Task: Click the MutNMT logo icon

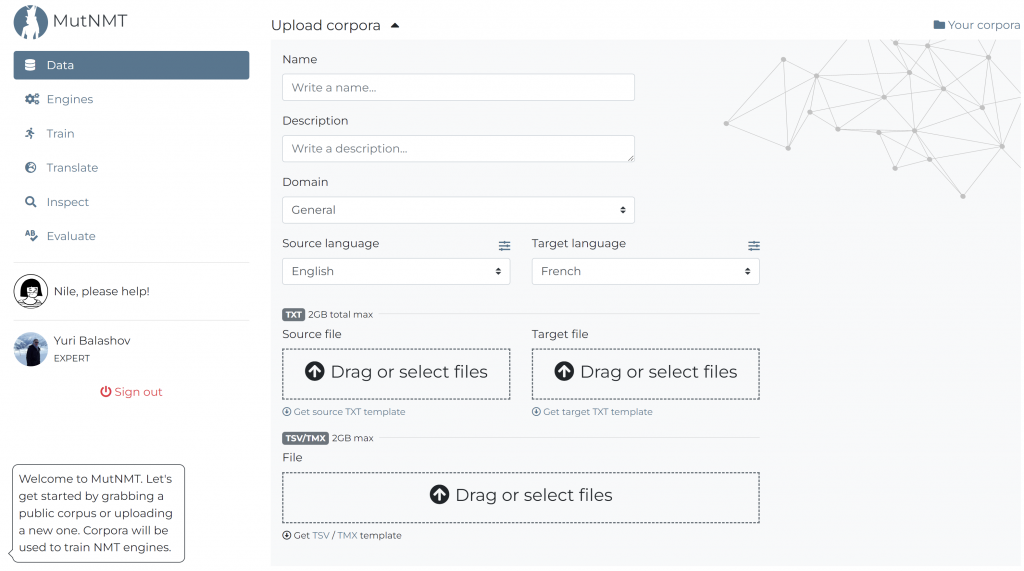Action: 31,21
